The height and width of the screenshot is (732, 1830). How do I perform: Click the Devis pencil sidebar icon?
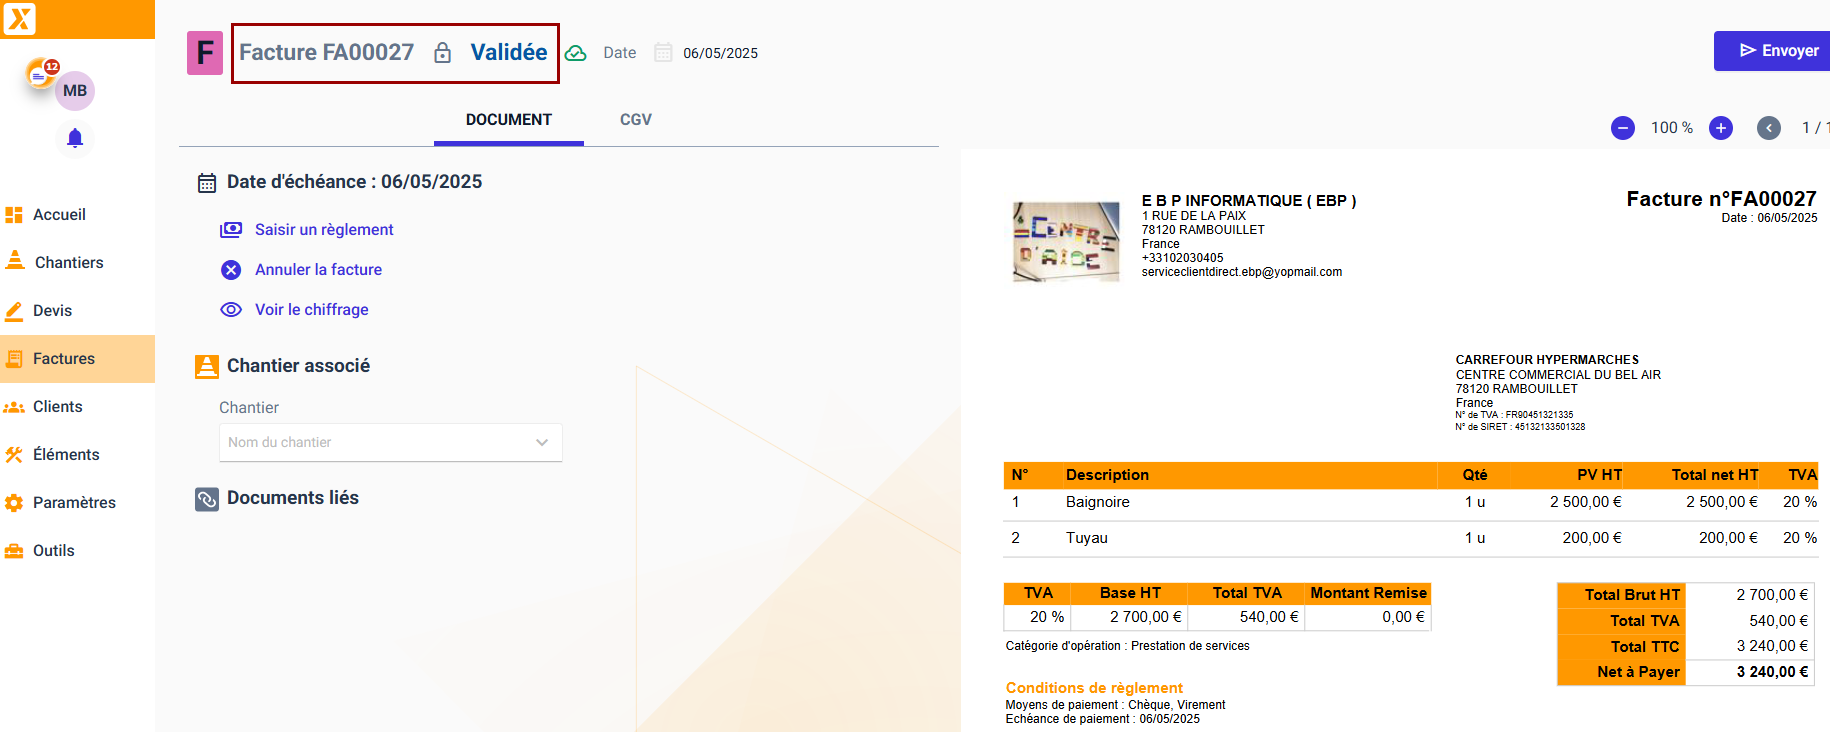pos(14,311)
